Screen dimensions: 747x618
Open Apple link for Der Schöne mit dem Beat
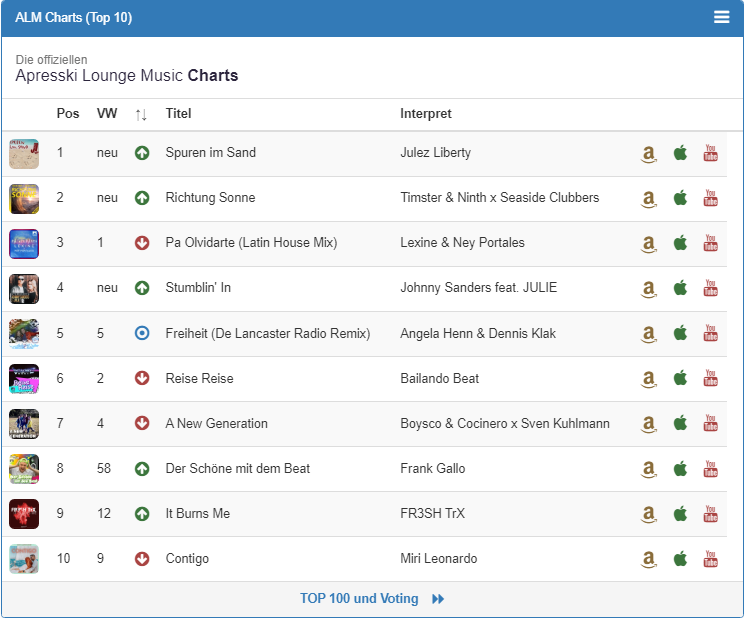click(680, 468)
